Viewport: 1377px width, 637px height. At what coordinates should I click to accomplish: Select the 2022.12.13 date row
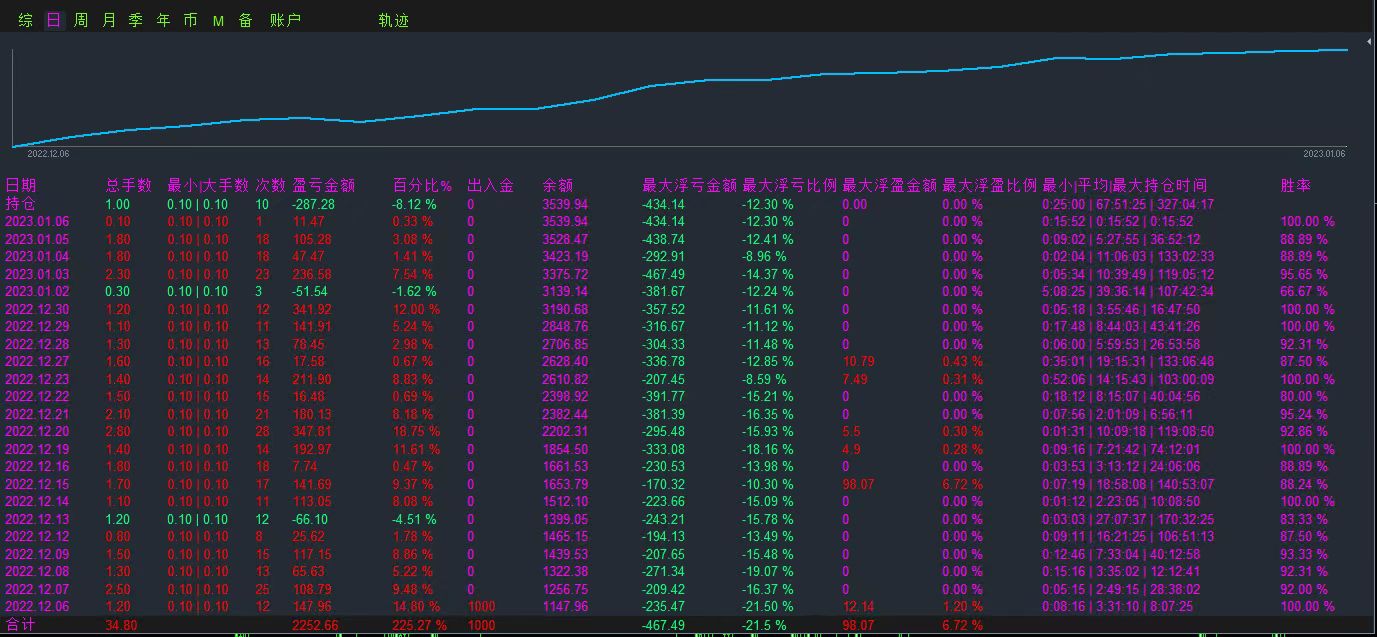(37, 519)
